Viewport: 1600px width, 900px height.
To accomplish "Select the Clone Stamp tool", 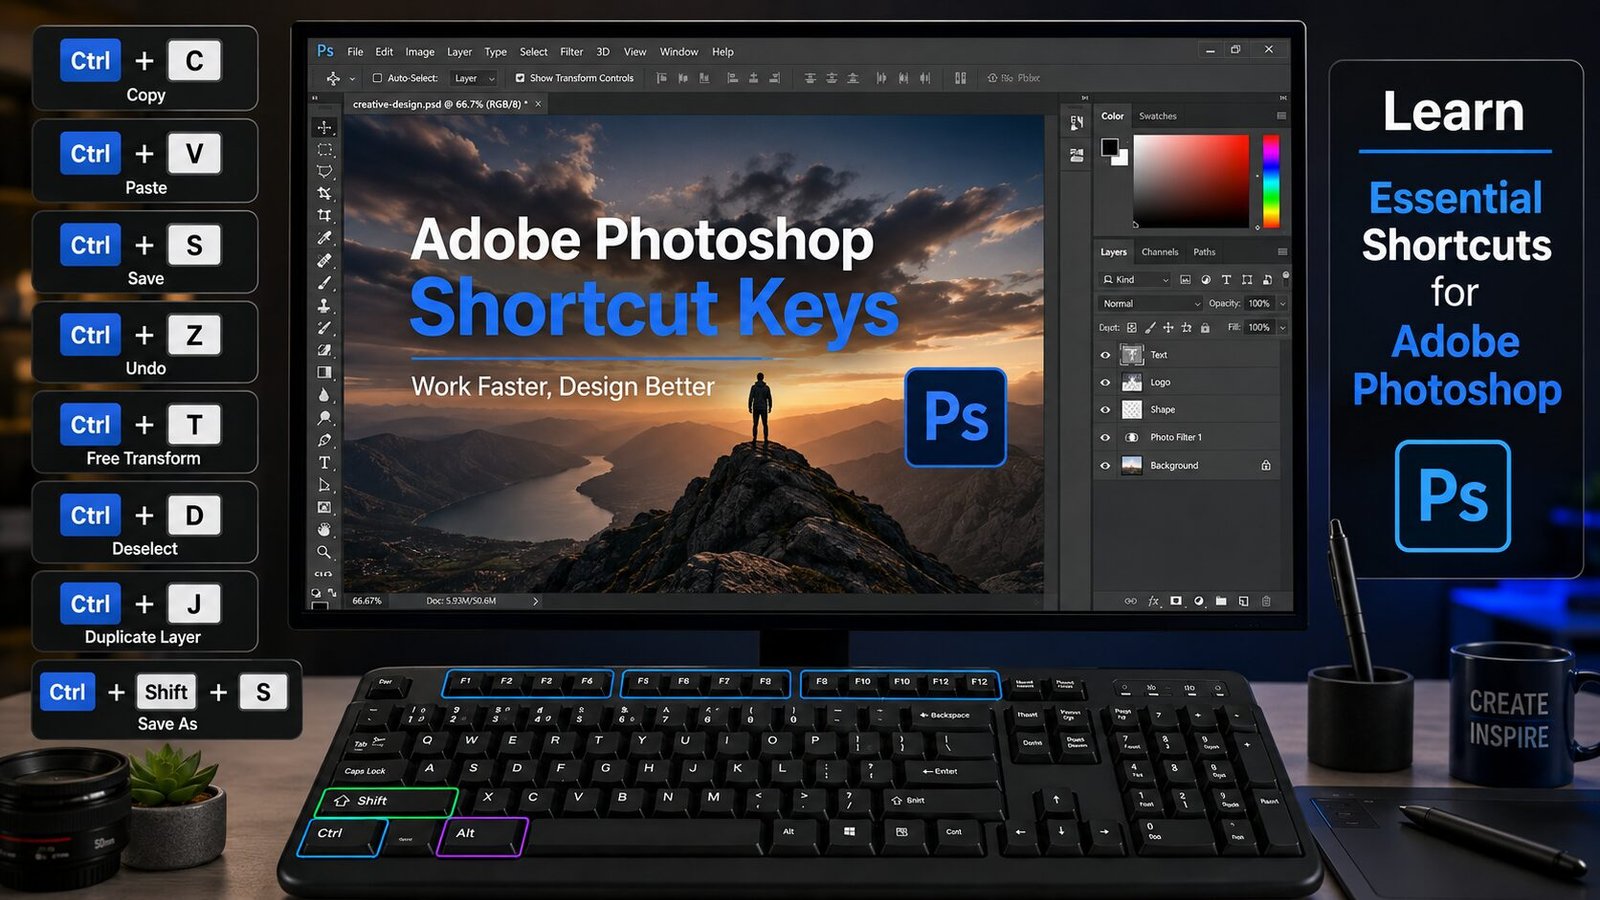I will 324,306.
